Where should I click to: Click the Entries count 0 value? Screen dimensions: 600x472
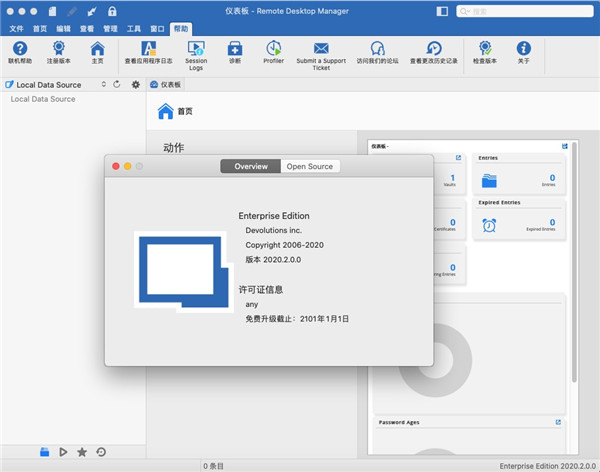[x=552, y=178]
